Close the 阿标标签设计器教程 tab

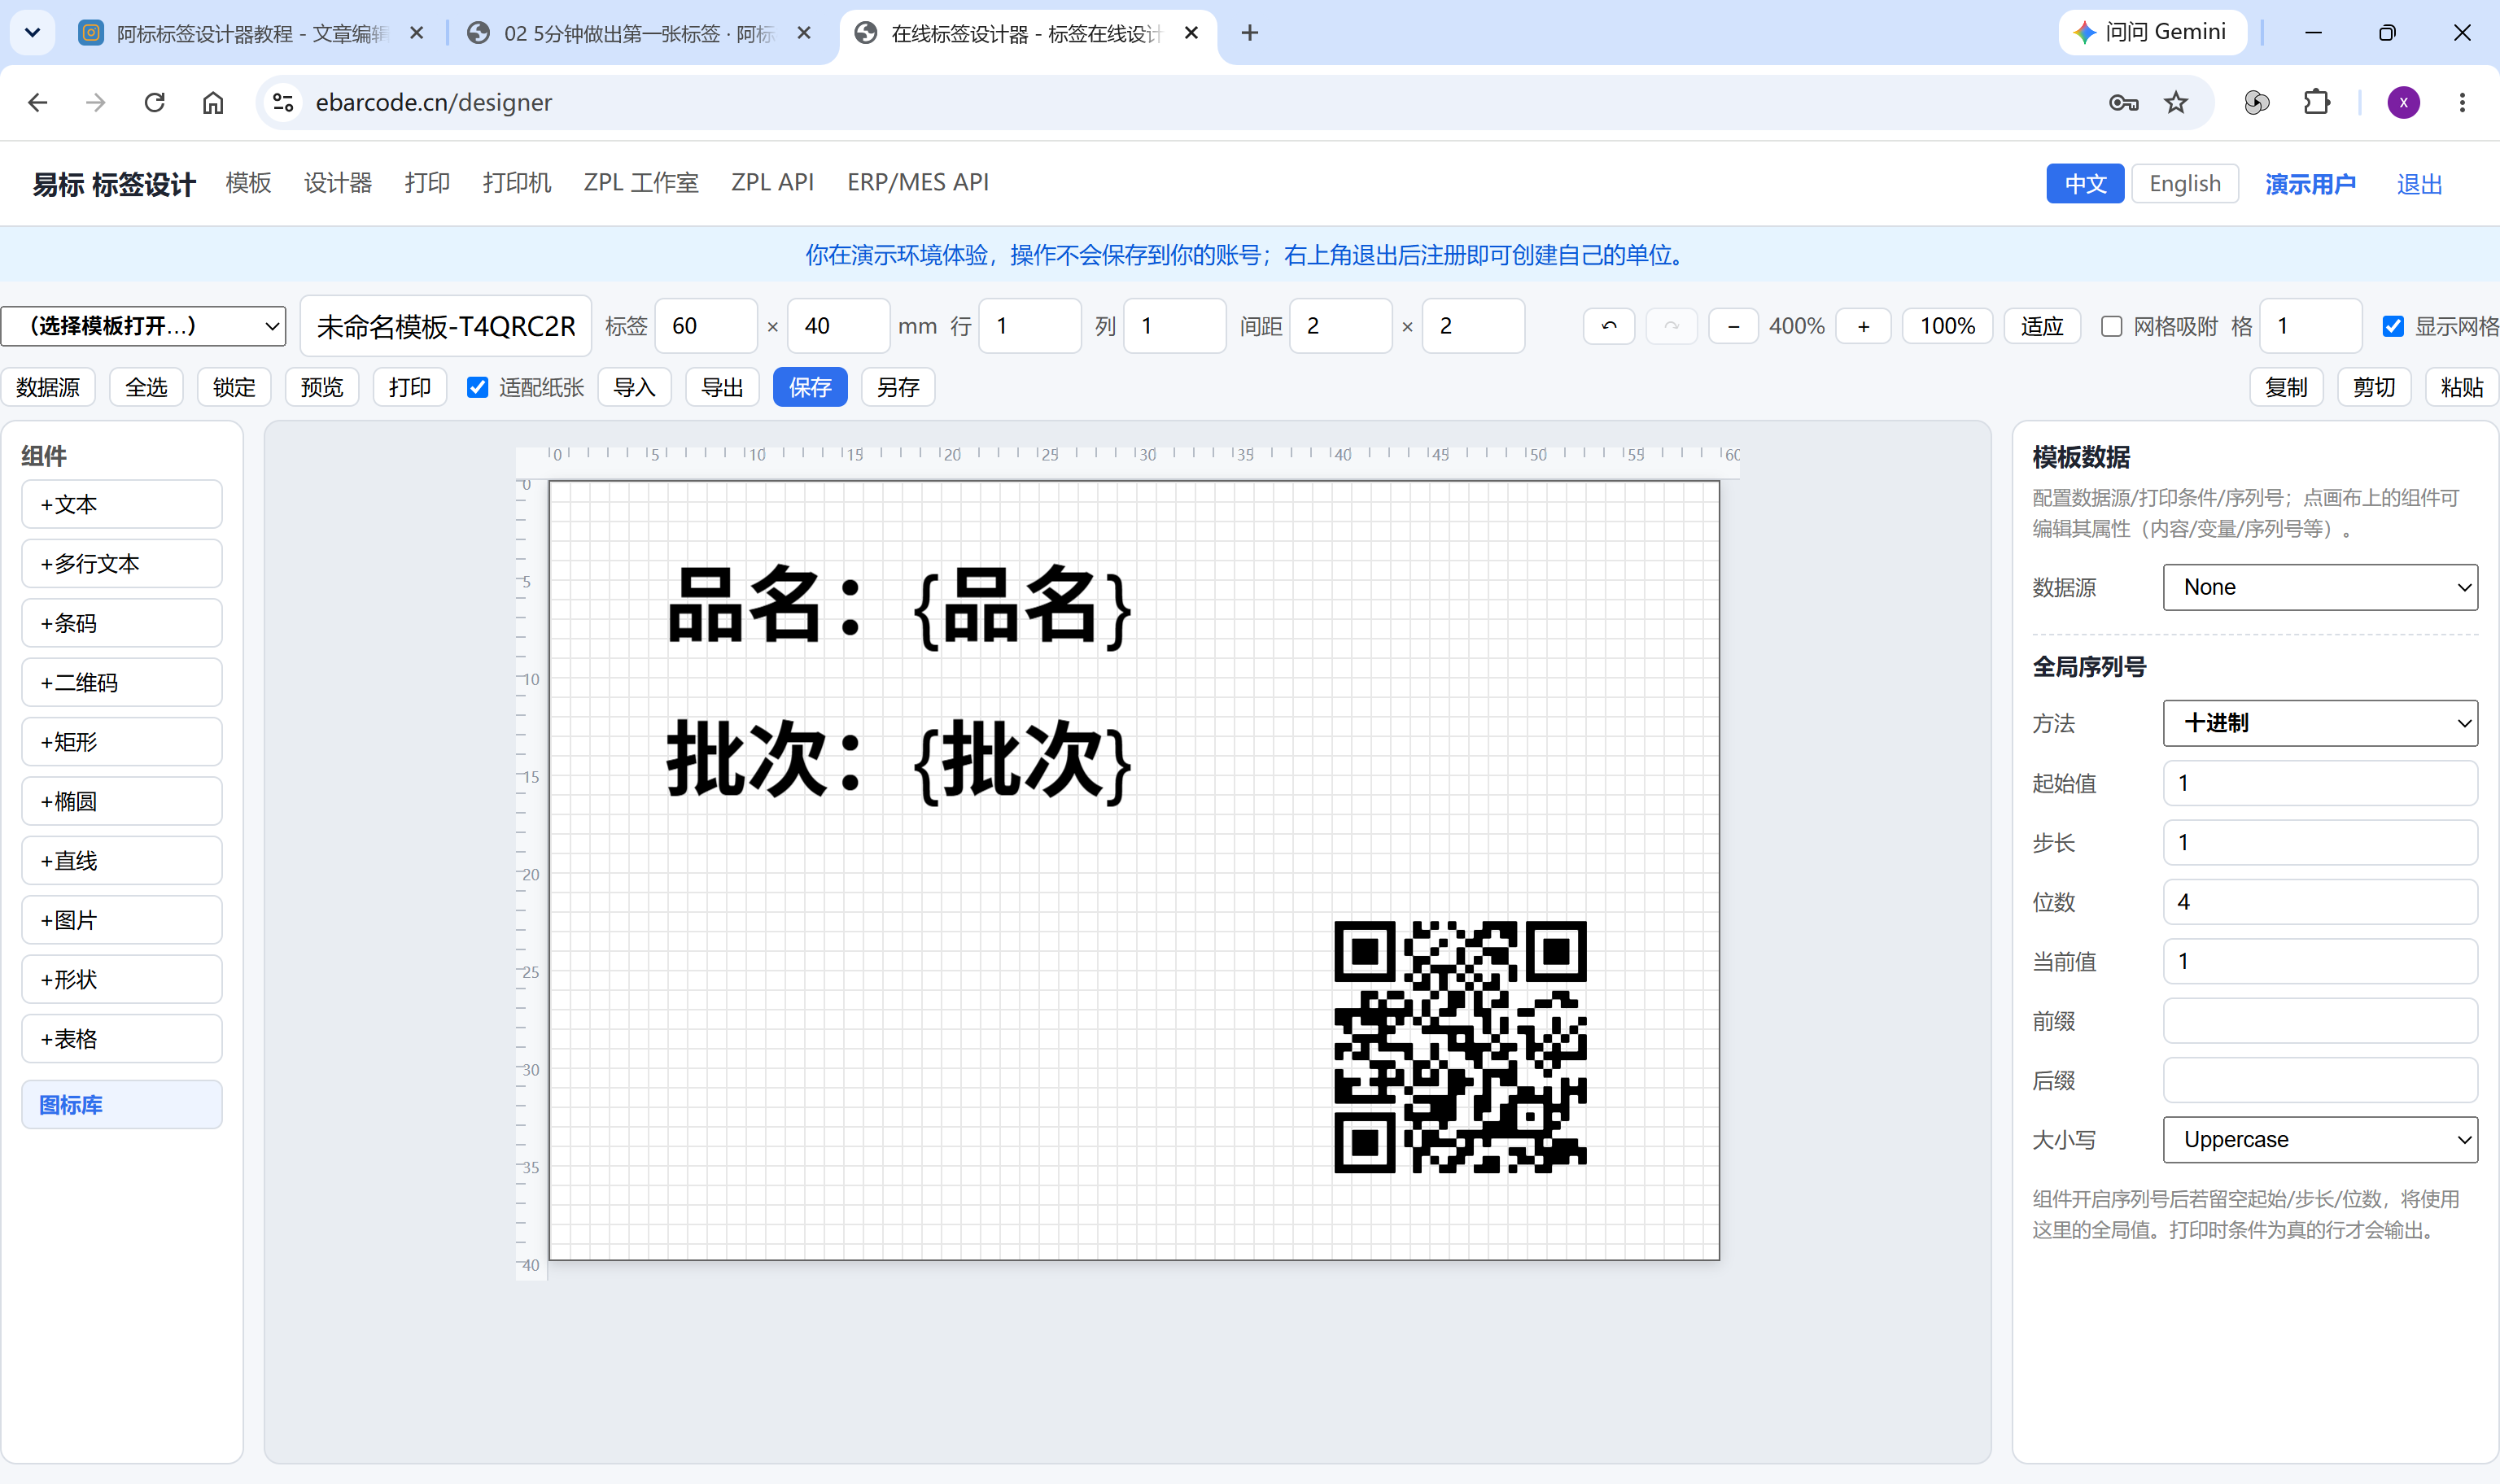(417, 33)
